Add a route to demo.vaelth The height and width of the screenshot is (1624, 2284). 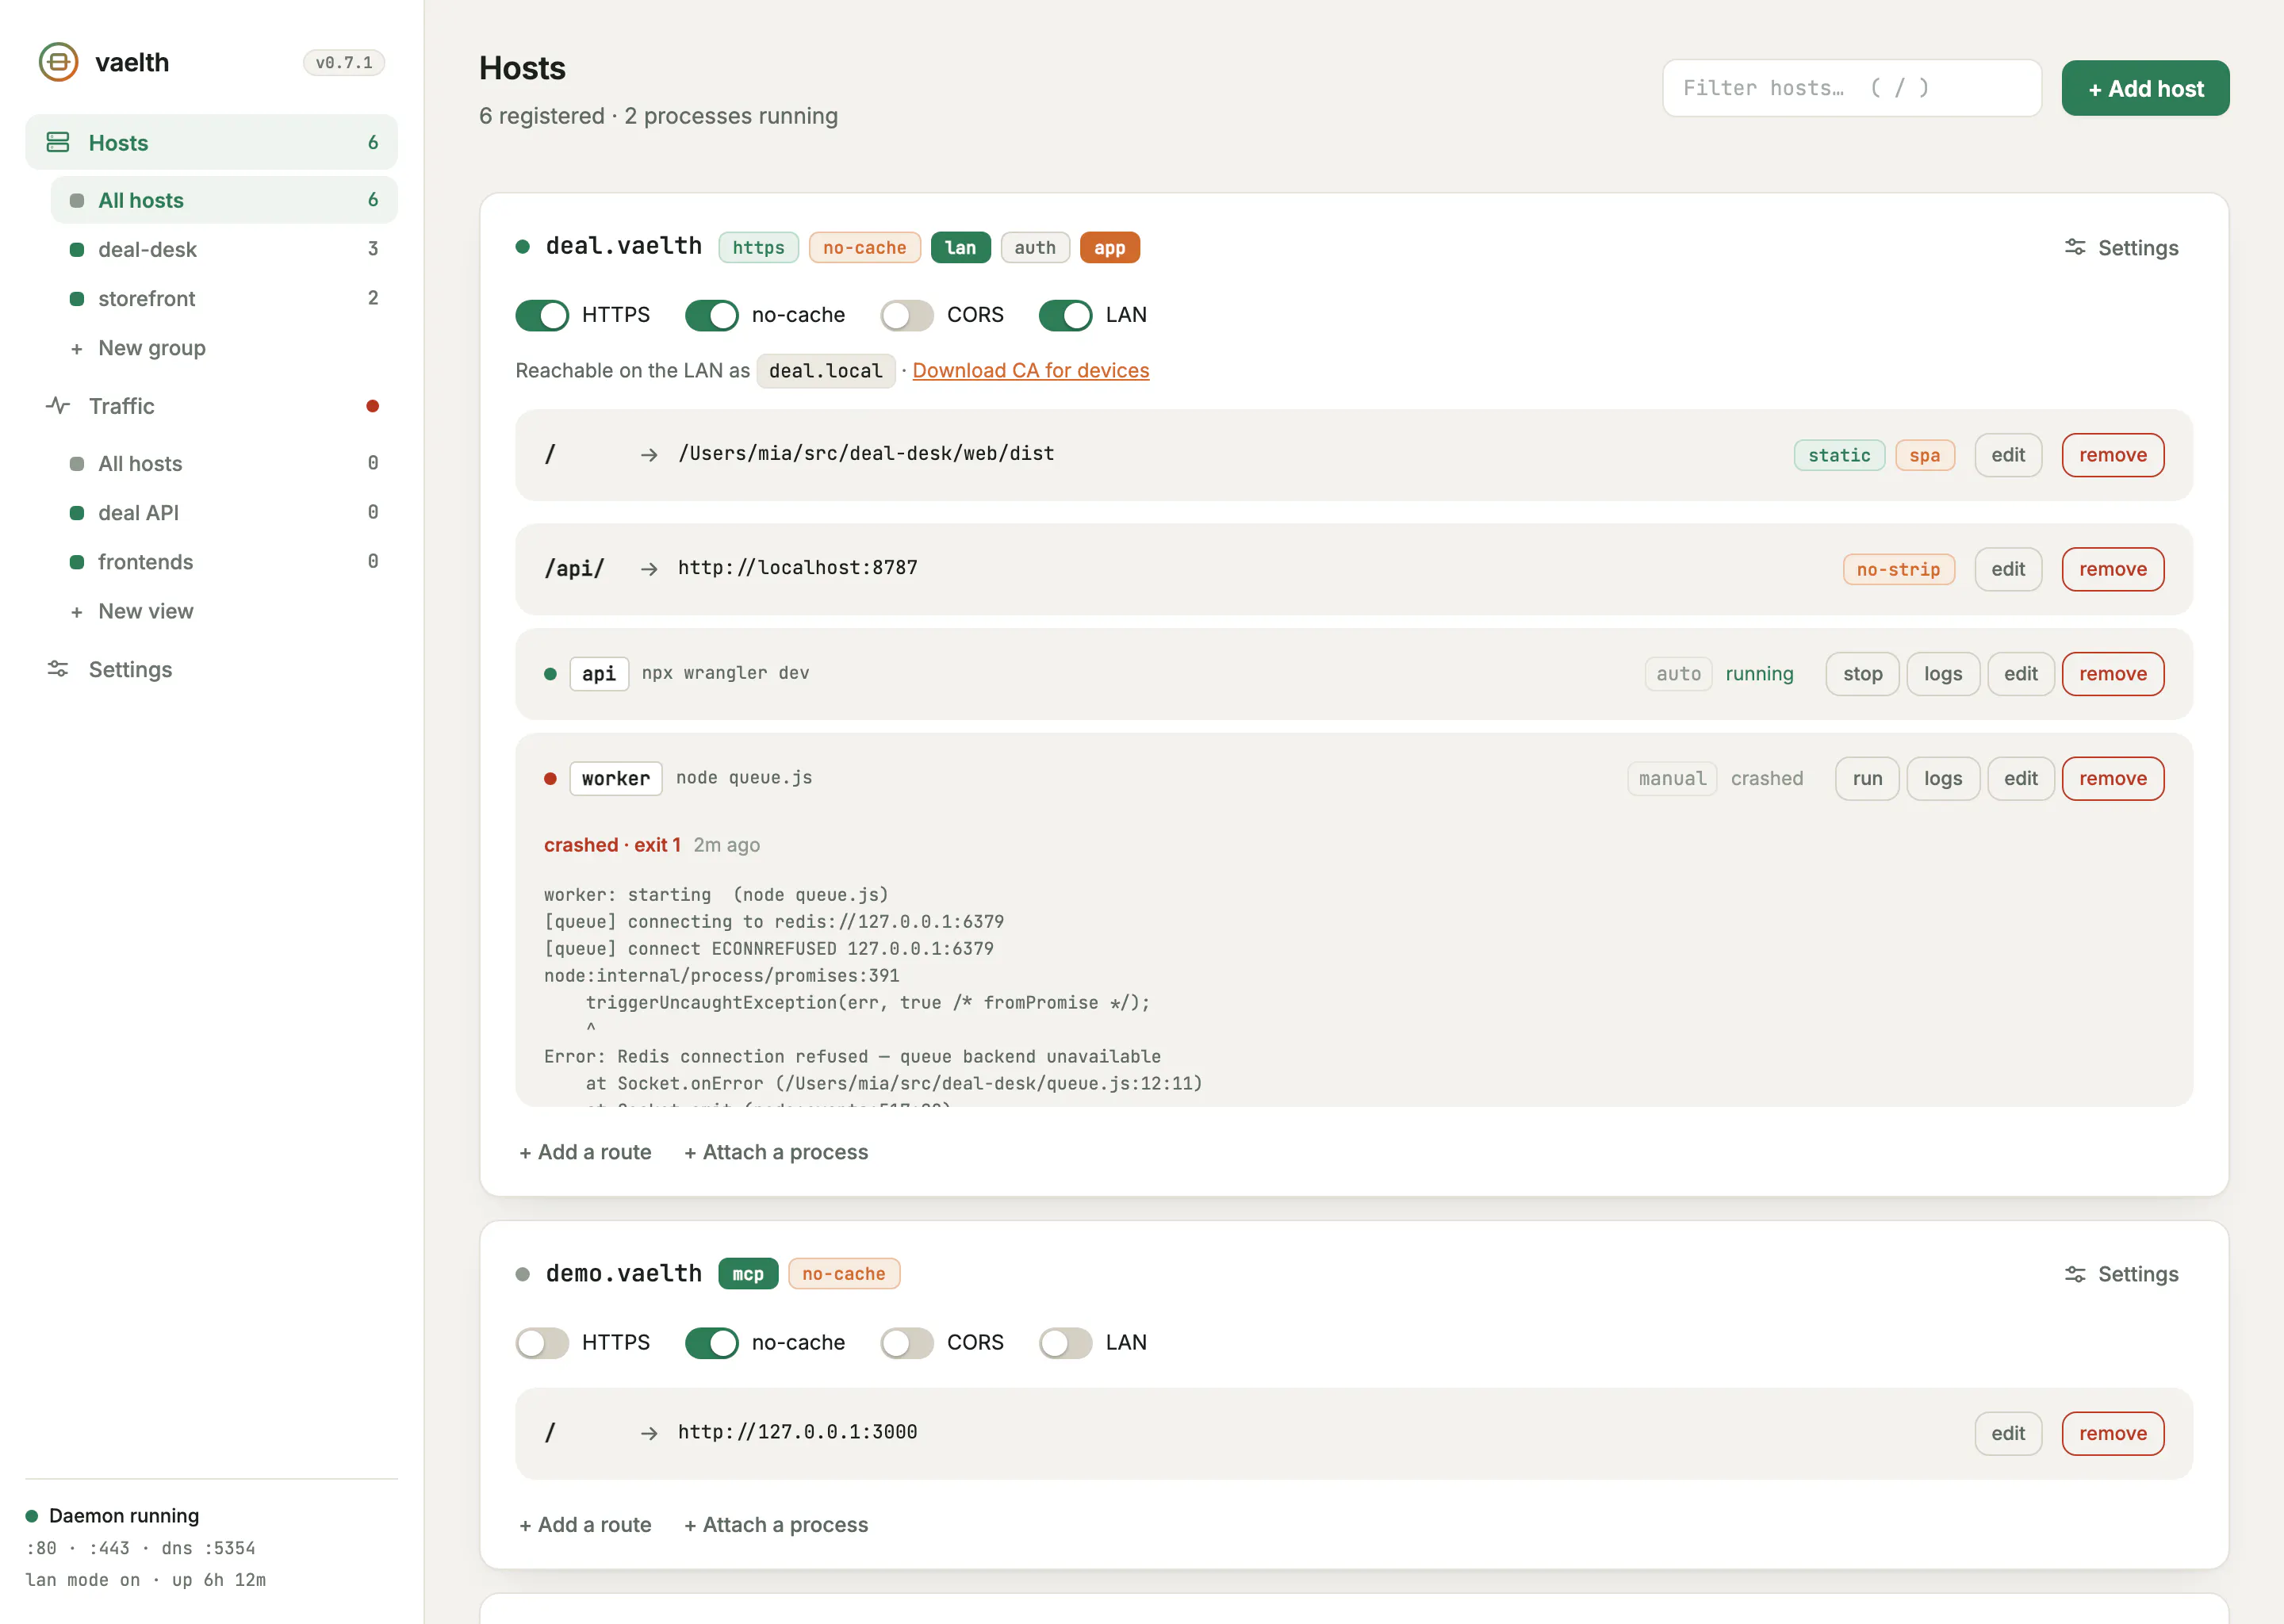pyautogui.click(x=585, y=1525)
